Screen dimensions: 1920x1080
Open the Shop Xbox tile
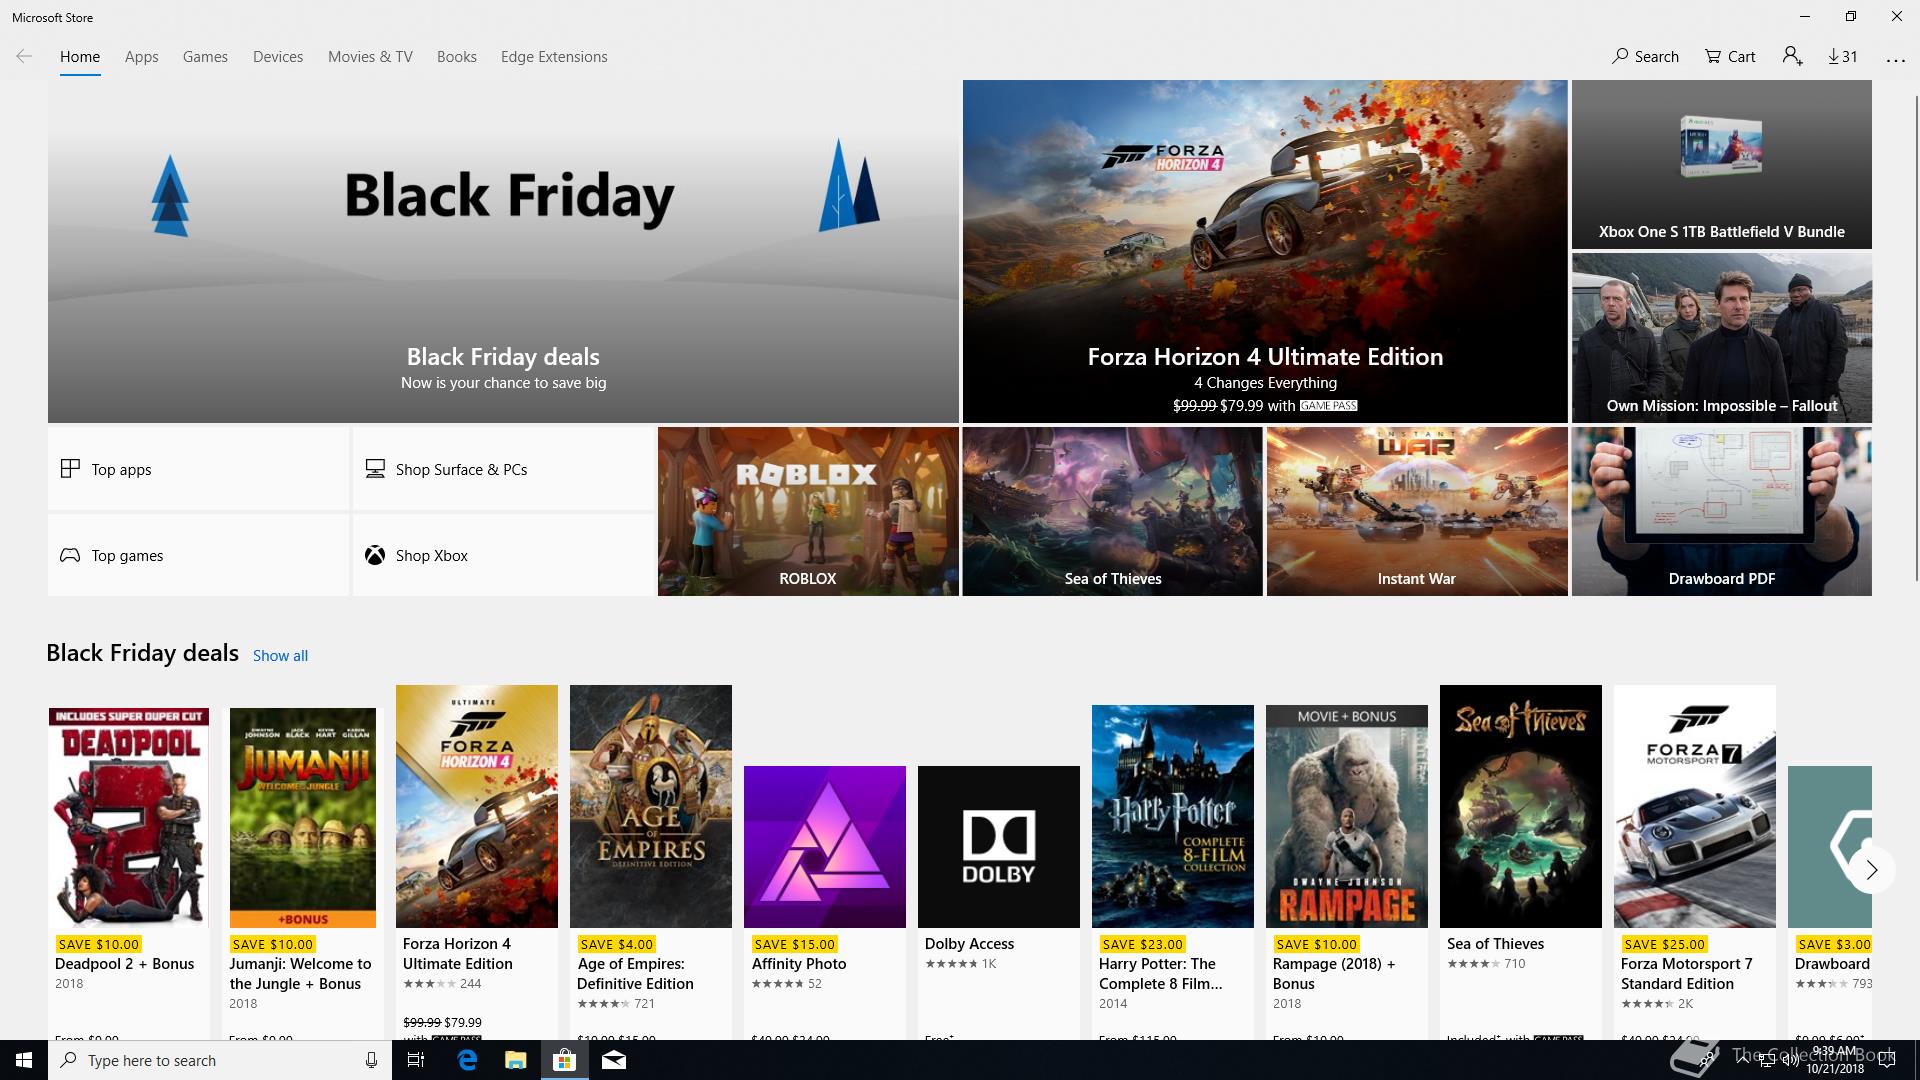click(x=503, y=555)
